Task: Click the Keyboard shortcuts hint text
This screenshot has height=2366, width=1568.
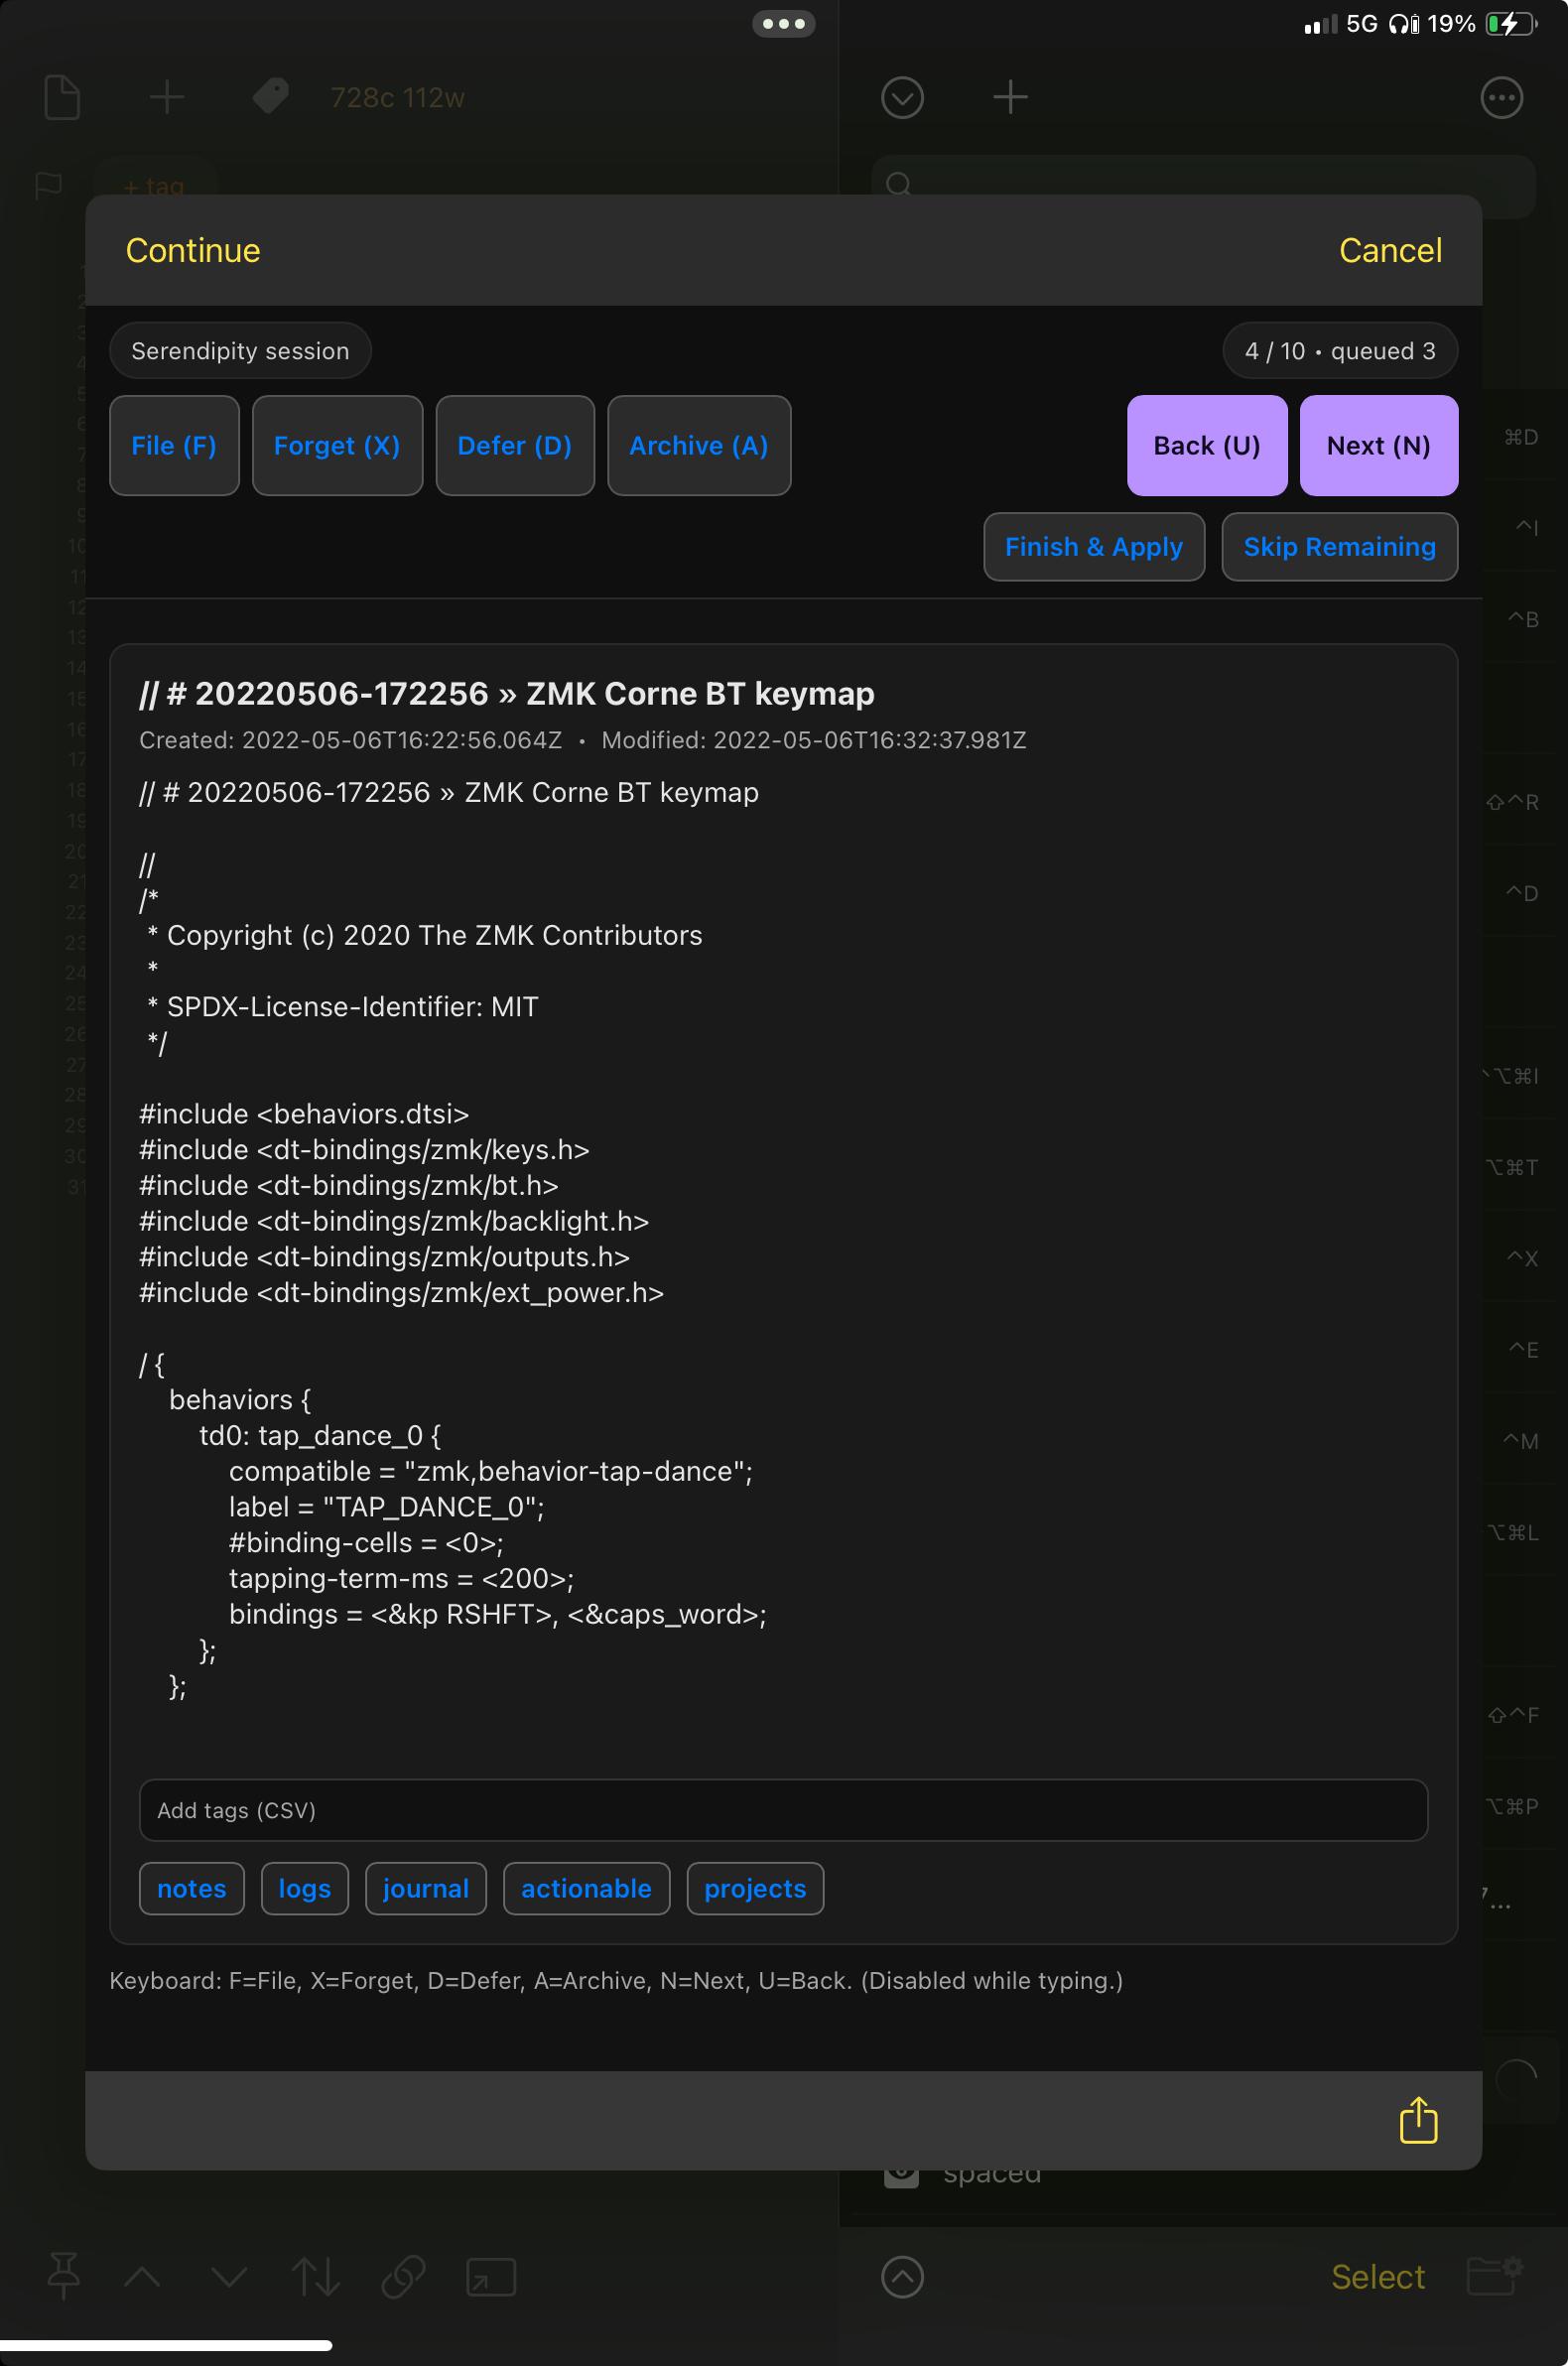Action: tap(616, 1981)
